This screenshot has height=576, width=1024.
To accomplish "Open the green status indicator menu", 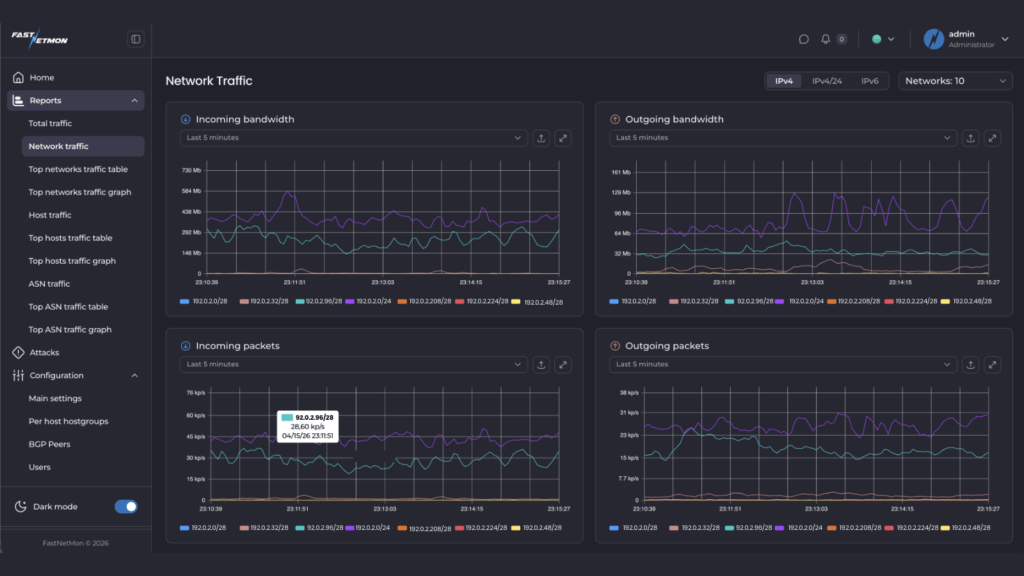I will click(x=882, y=39).
